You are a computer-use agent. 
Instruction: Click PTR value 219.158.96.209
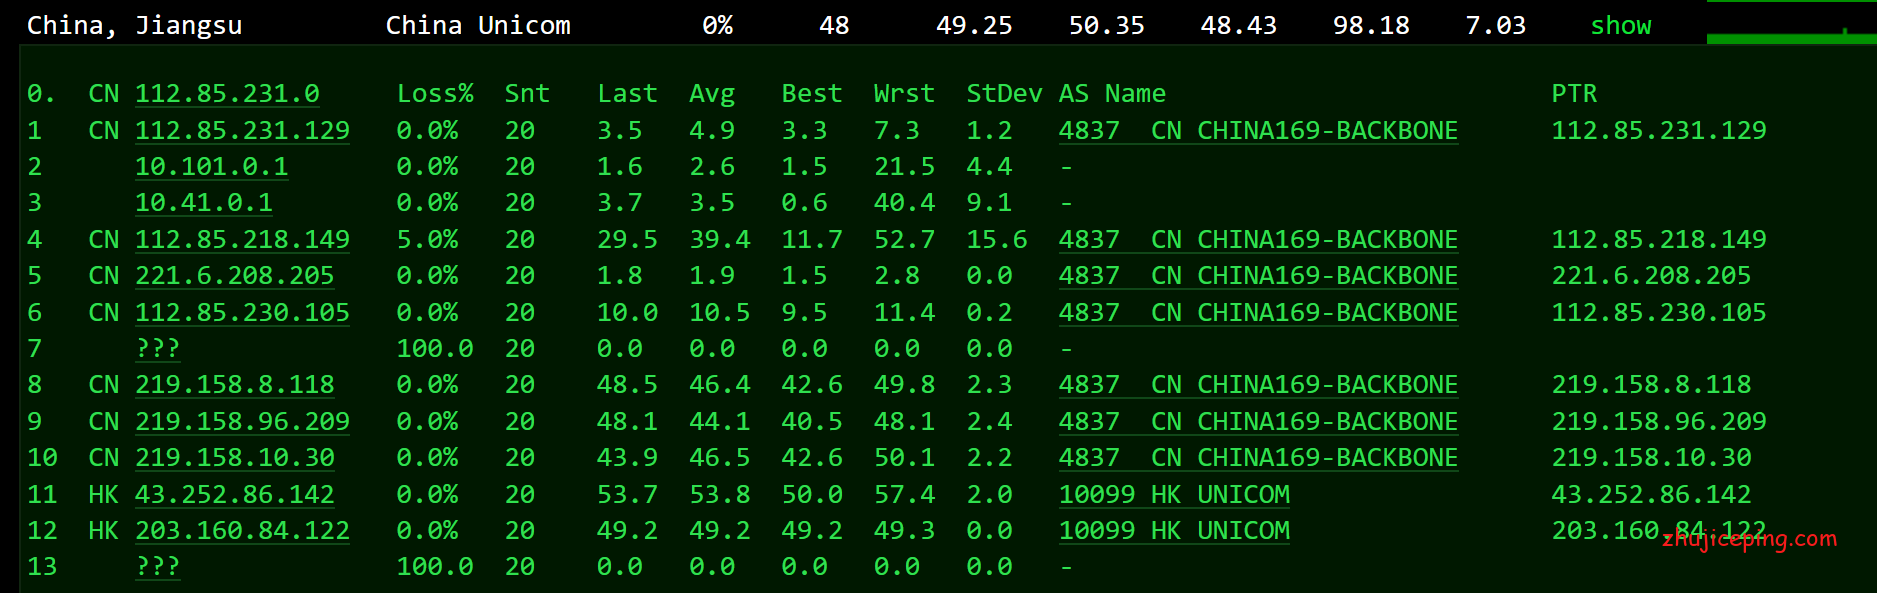click(x=1659, y=421)
